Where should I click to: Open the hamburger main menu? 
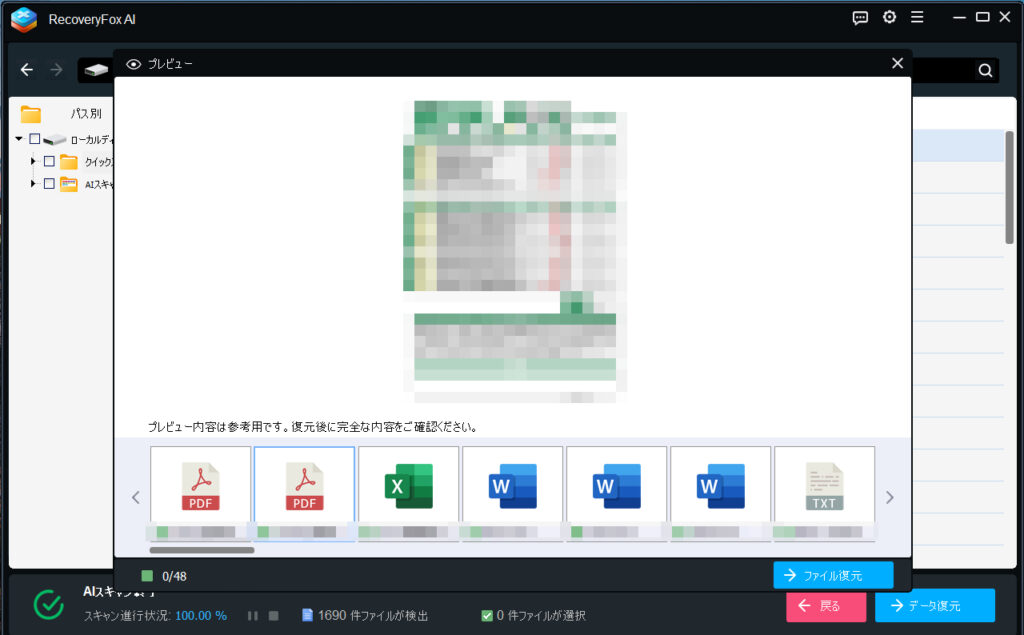click(917, 18)
